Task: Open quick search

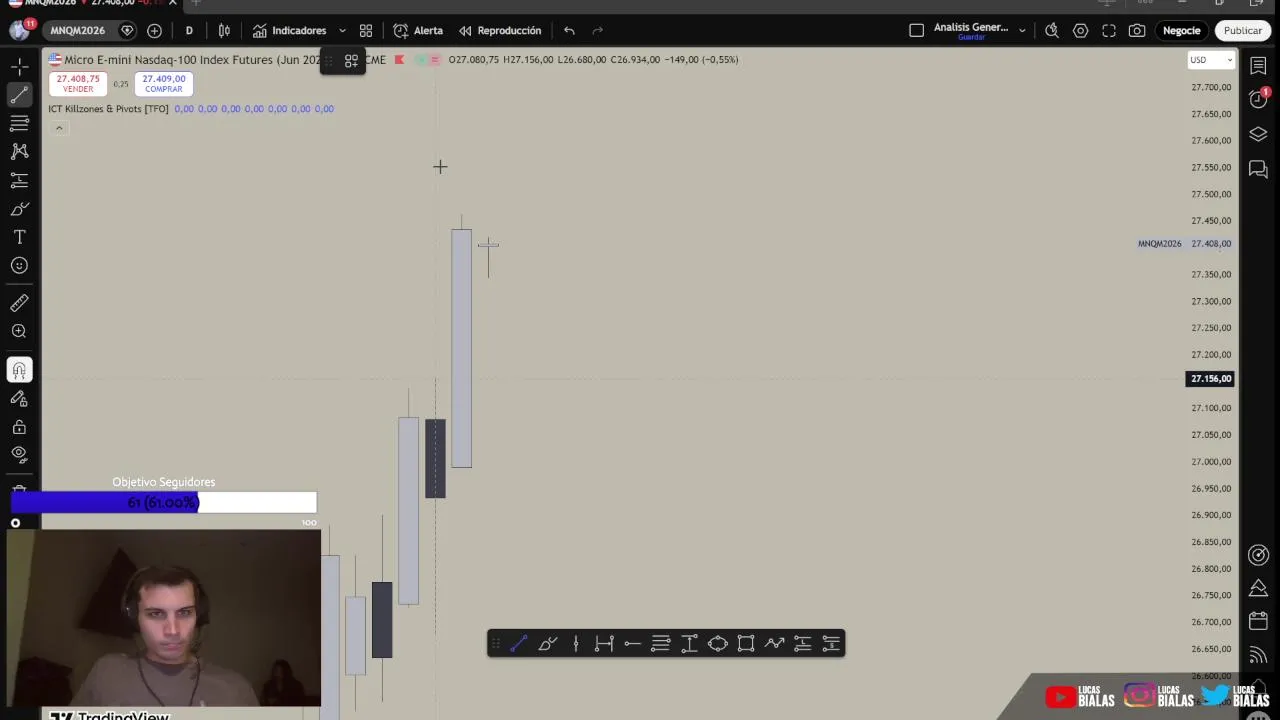Action: (x=1052, y=31)
